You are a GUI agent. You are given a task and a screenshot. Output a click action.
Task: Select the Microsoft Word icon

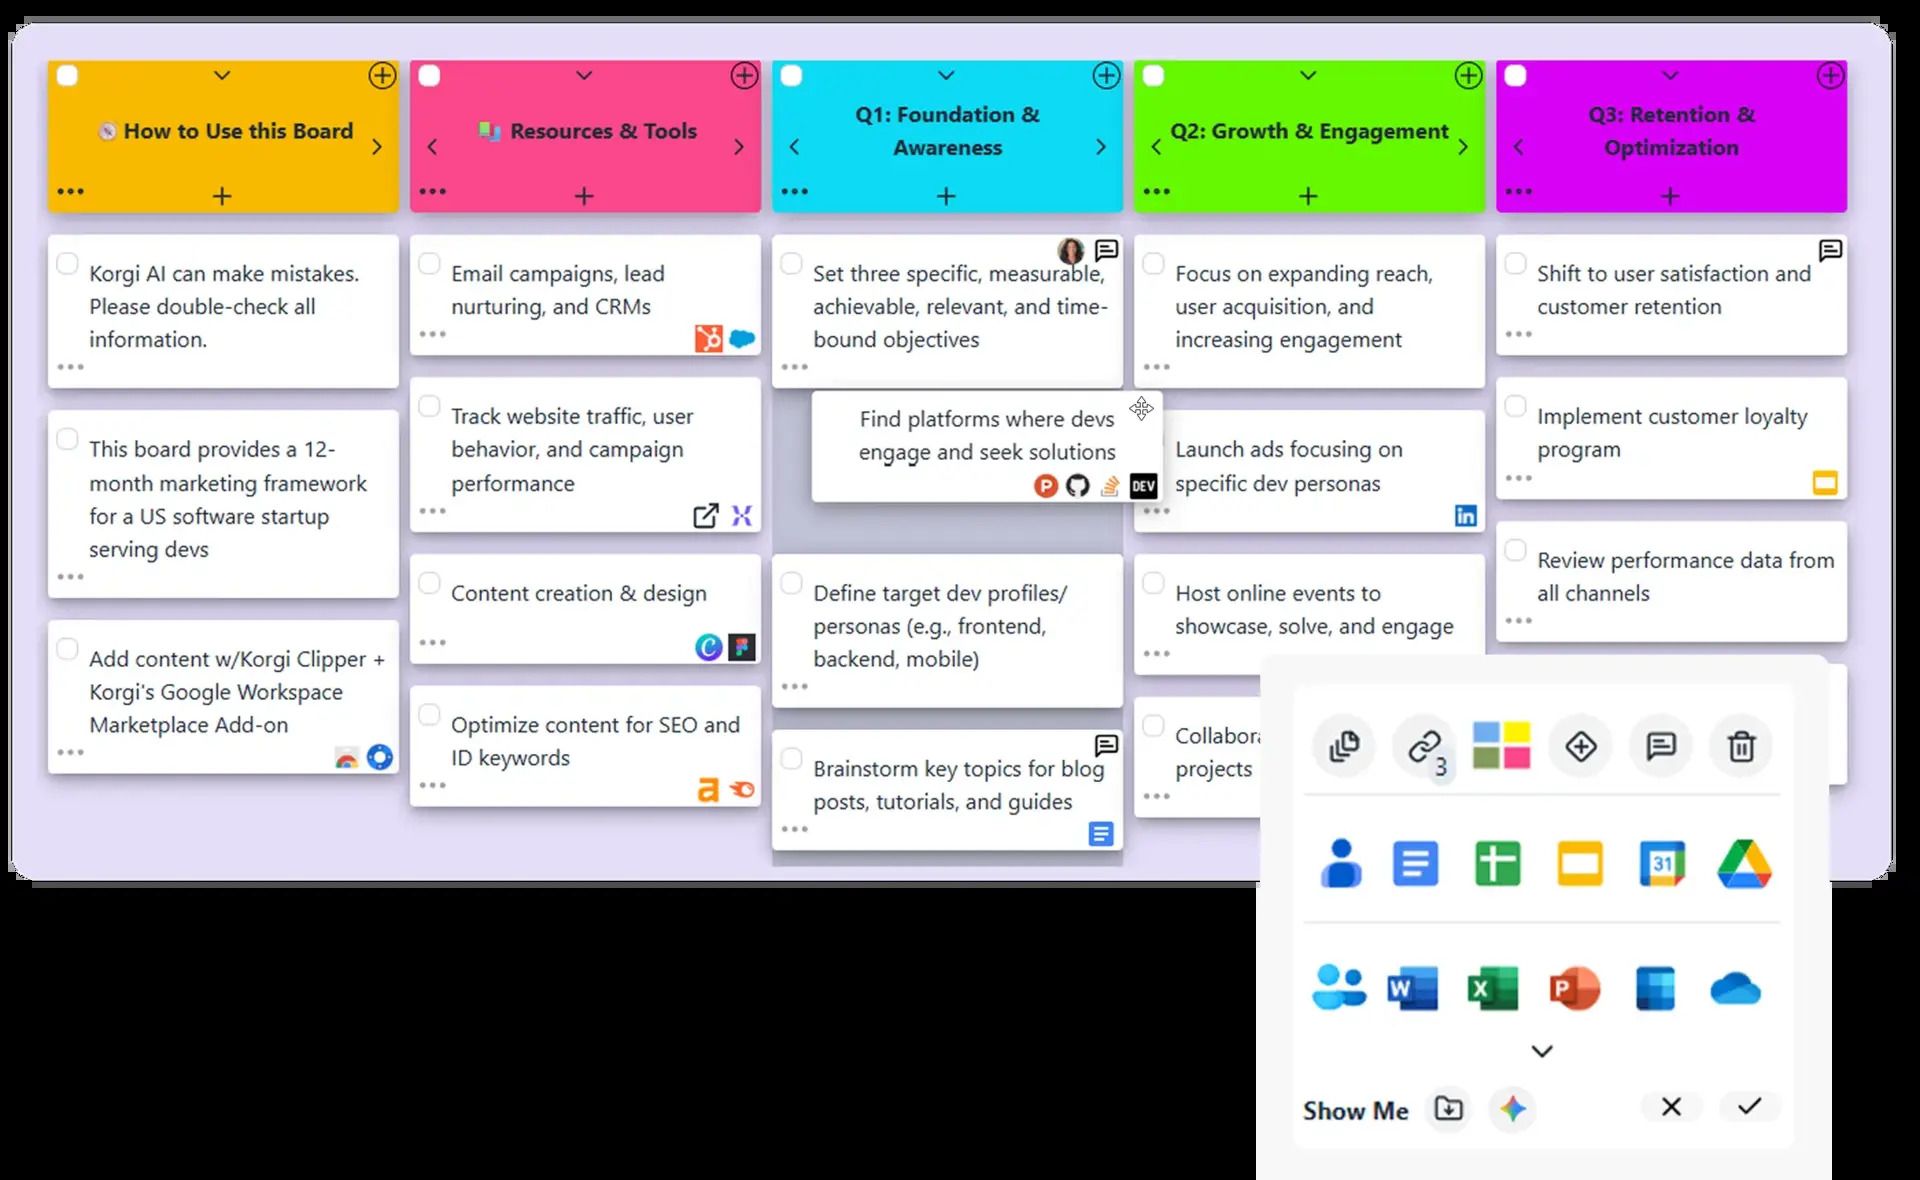point(1413,989)
